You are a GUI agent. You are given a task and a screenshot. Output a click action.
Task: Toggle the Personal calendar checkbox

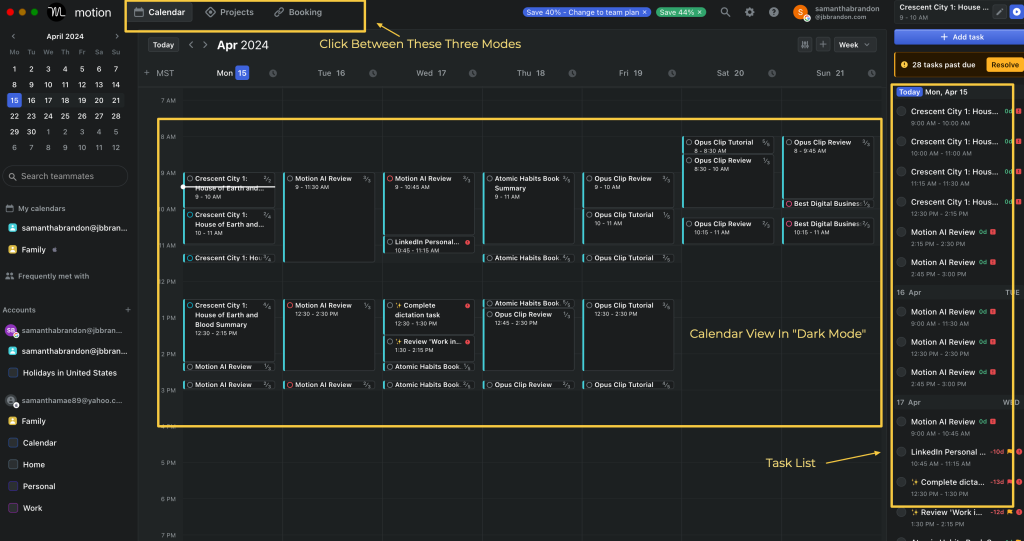[x=13, y=486]
